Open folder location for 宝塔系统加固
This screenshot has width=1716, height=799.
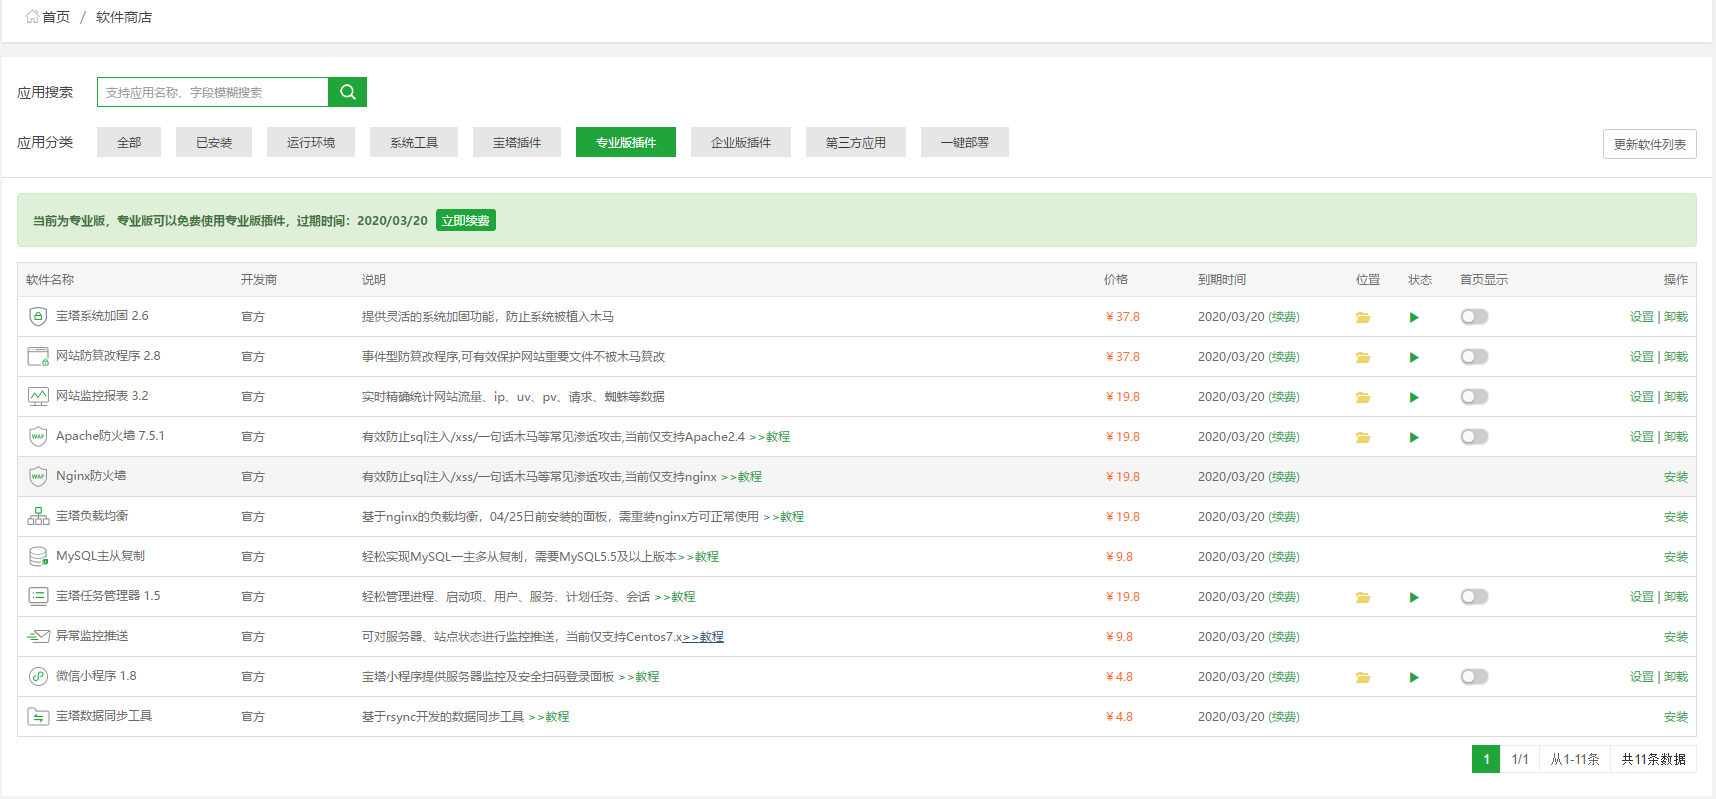pyautogui.click(x=1362, y=318)
